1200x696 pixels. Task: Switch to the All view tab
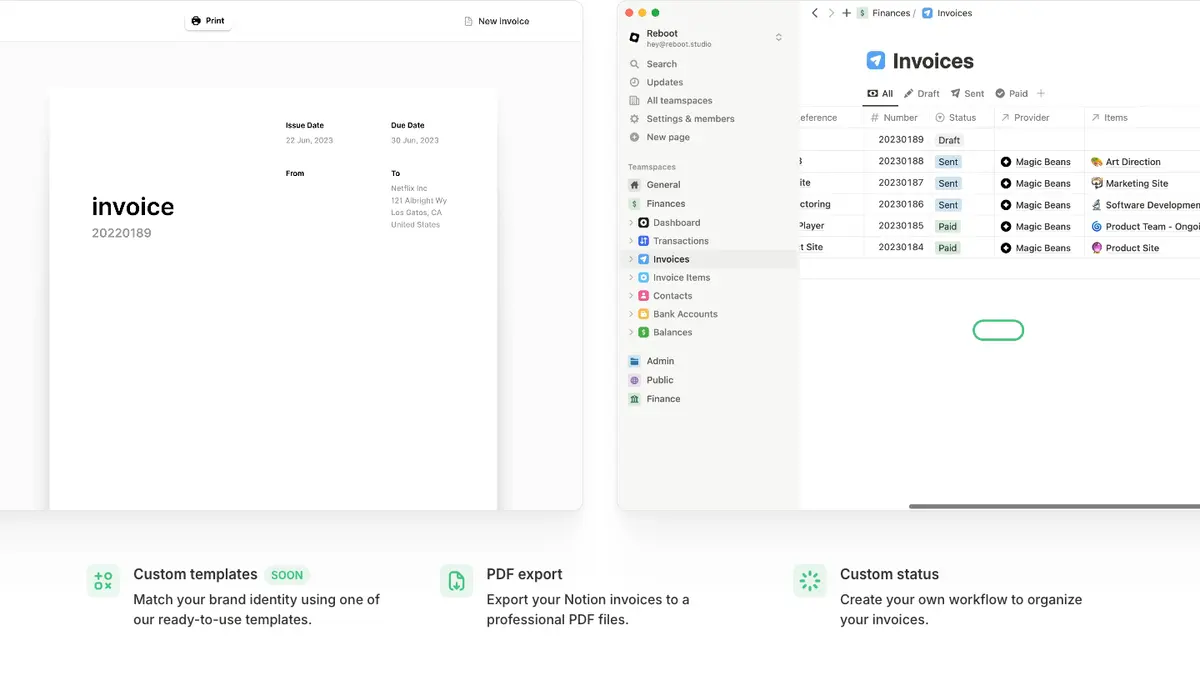coord(880,94)
